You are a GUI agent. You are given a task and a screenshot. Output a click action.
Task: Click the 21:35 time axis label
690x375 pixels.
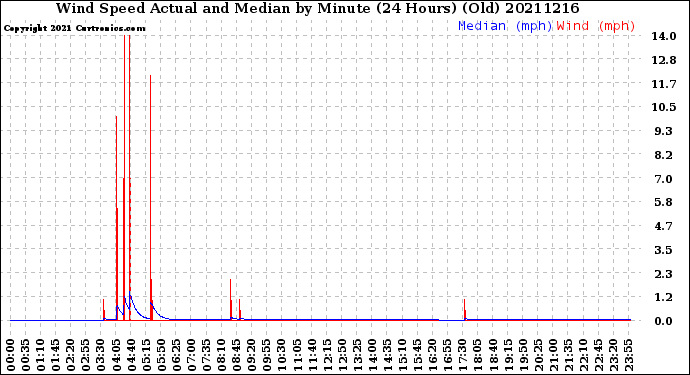click(568, 354)
